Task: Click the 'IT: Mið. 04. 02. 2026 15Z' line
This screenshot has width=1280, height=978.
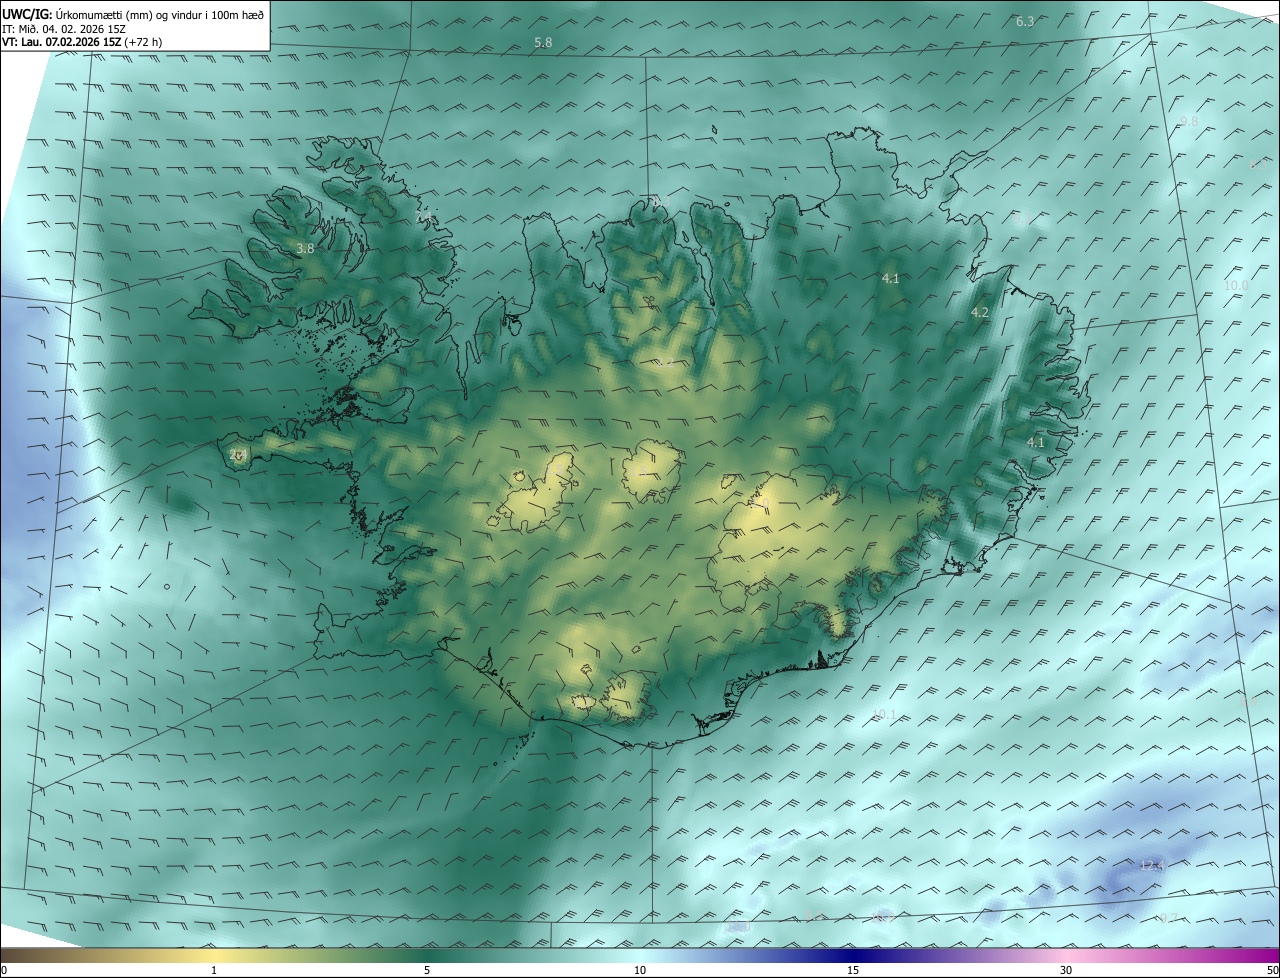Action: (x=64, y=28)
